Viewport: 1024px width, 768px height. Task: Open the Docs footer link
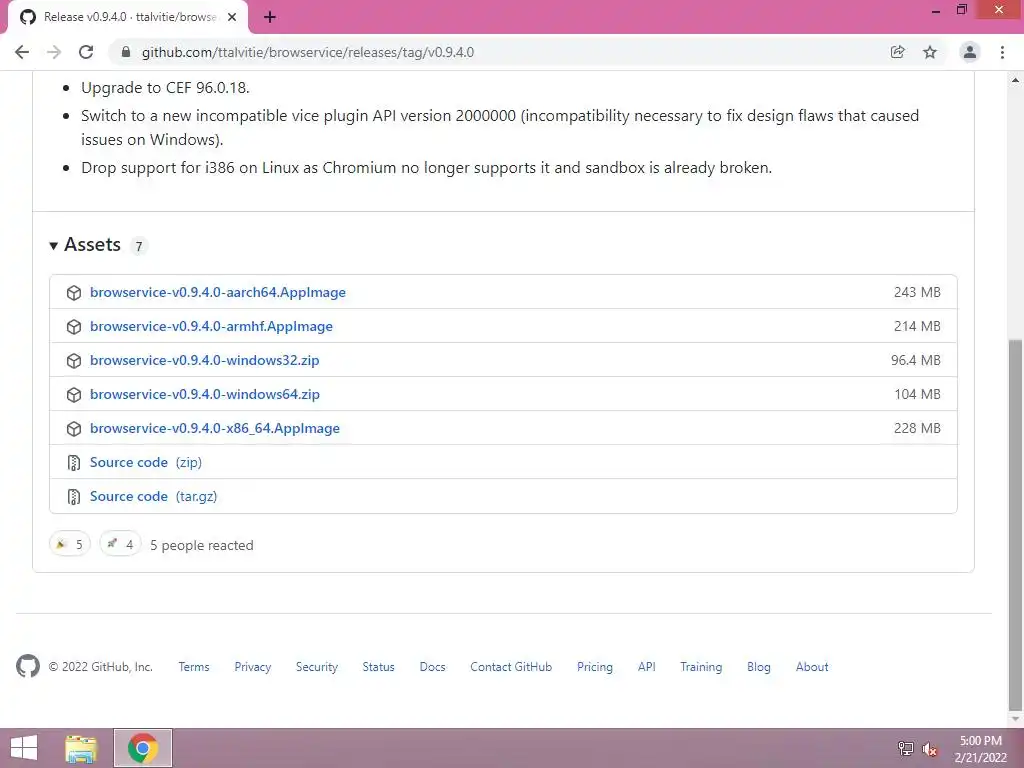click(x=432, y=667)
